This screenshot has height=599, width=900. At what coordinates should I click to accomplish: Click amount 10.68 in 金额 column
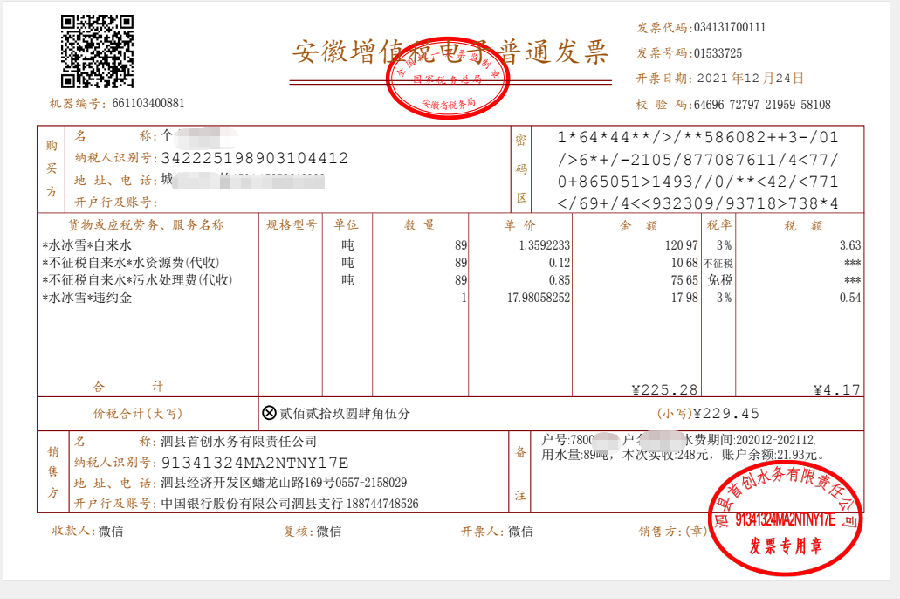tap(684, 263)
